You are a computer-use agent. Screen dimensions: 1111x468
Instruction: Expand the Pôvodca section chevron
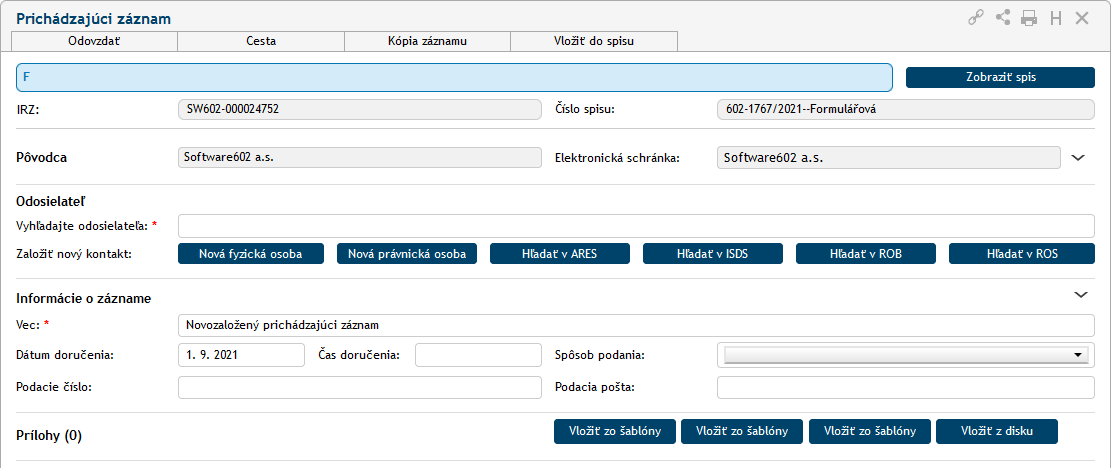click(x=1078, y=157)
